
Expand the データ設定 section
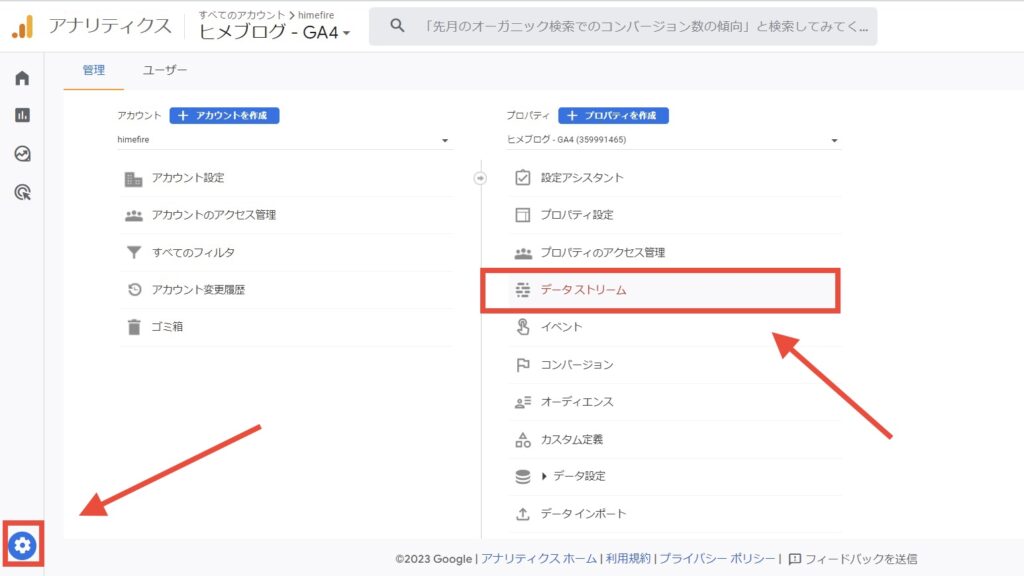[565, 476]
